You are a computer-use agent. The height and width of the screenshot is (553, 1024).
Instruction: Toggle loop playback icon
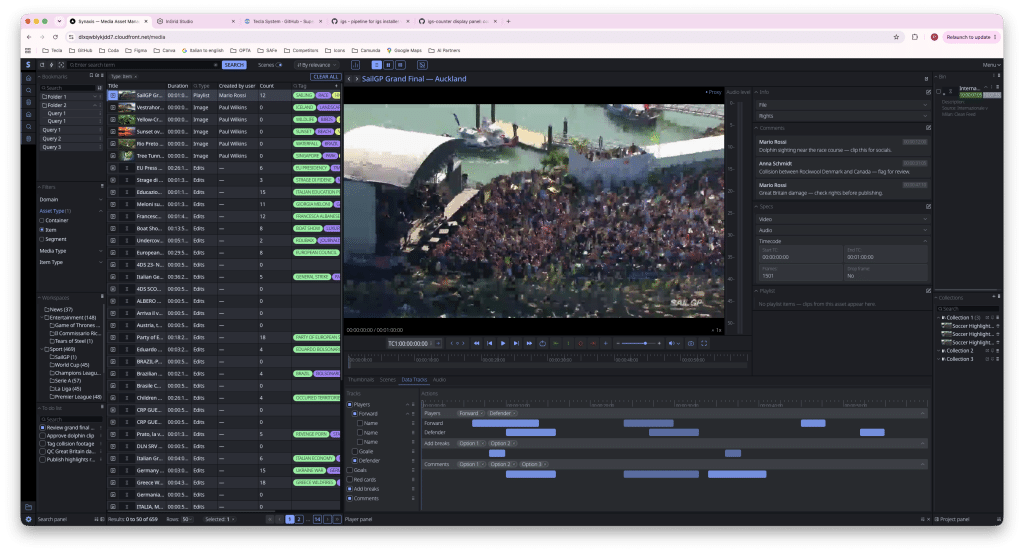pos(543,343)
